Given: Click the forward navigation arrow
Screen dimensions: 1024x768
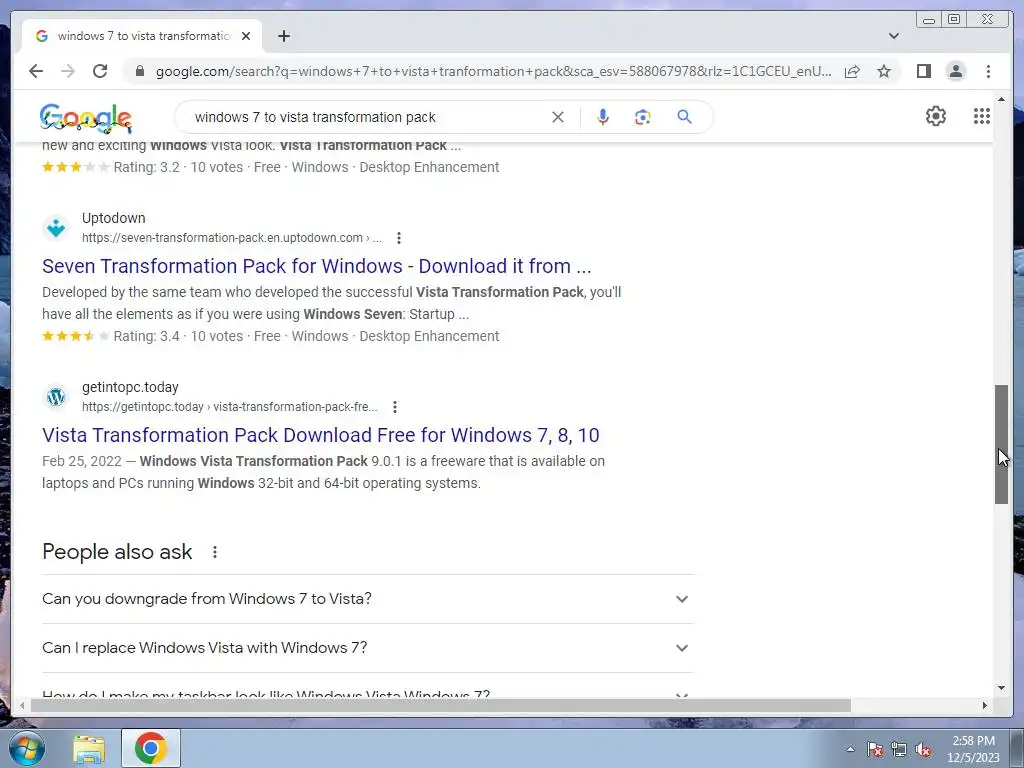Looking at the screenshot, I should 68,71.
